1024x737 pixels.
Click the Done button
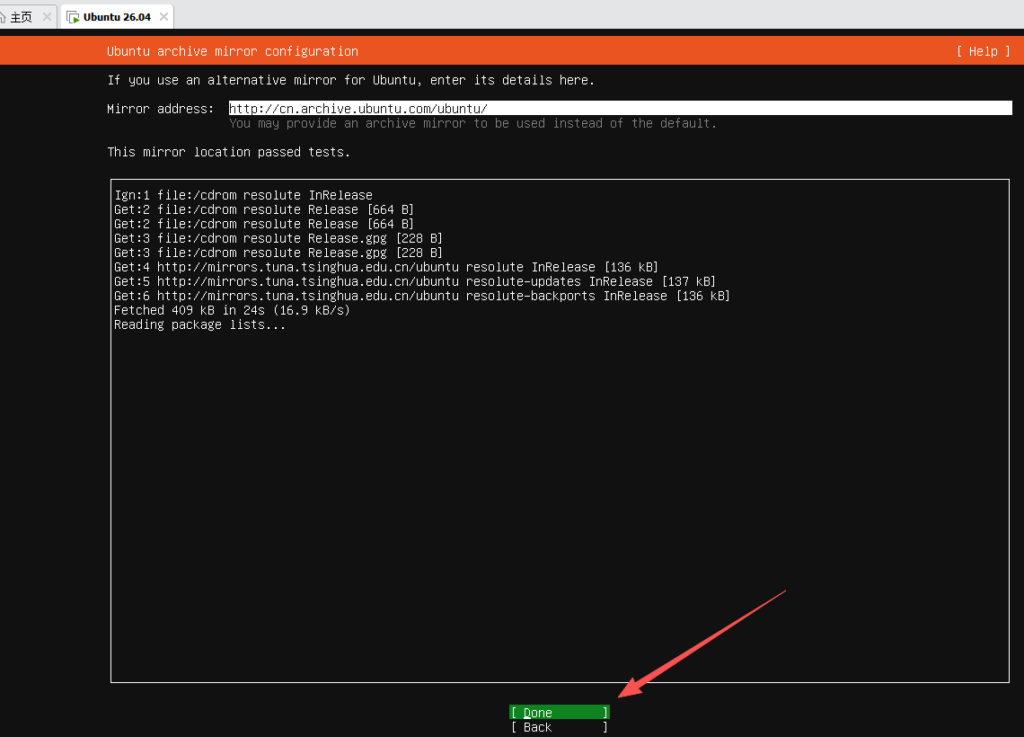pos(560,712)
